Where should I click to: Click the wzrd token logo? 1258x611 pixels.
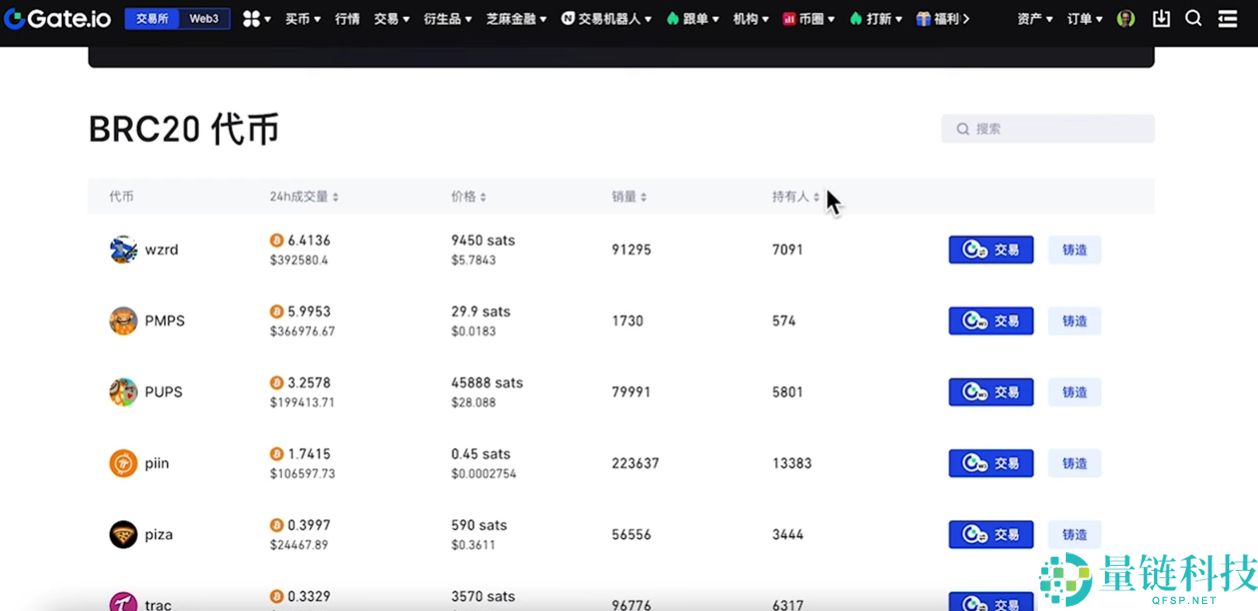122,249
